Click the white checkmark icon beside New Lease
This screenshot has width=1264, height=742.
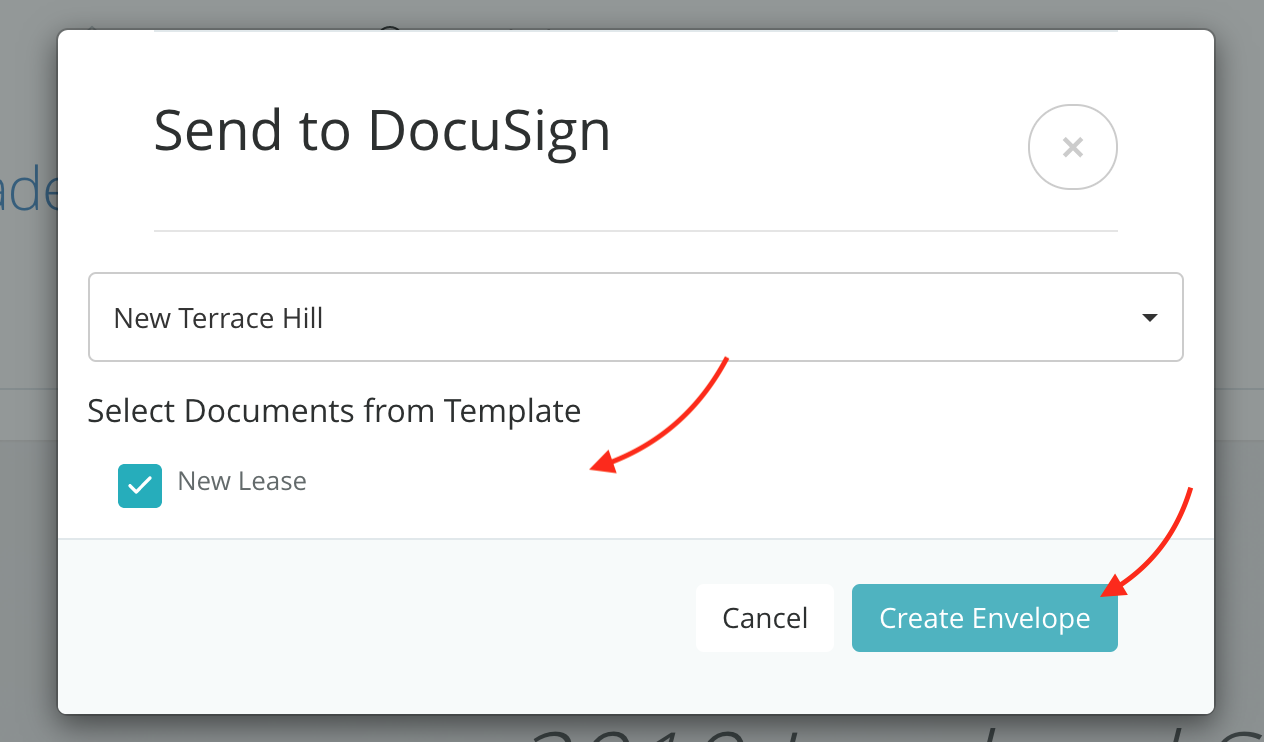(140, 486)
